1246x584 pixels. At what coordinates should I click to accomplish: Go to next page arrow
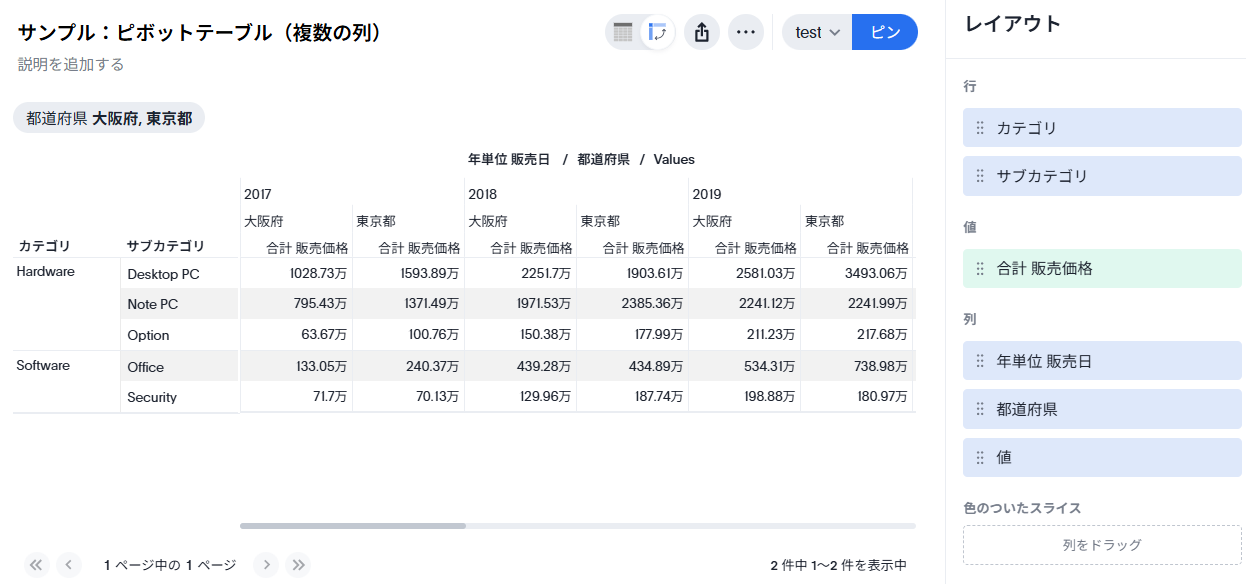(x=266, y=565)
